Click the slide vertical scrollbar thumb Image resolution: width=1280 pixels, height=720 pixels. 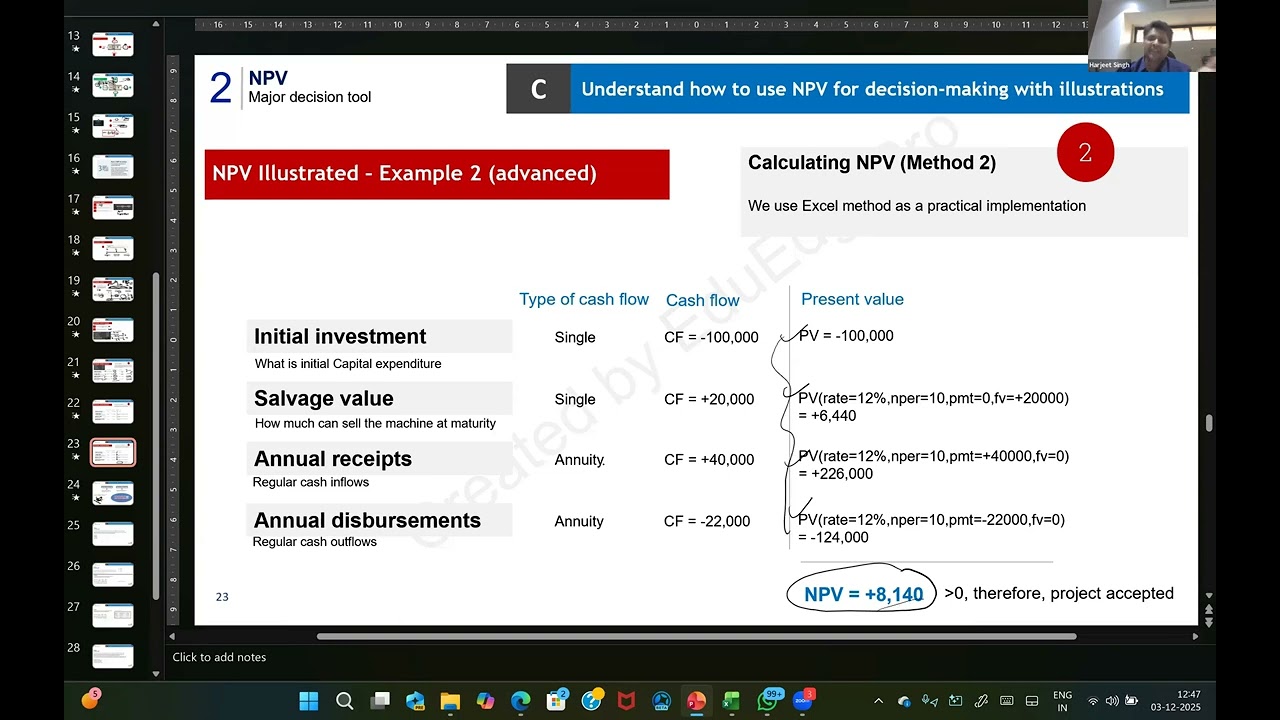1208,423
